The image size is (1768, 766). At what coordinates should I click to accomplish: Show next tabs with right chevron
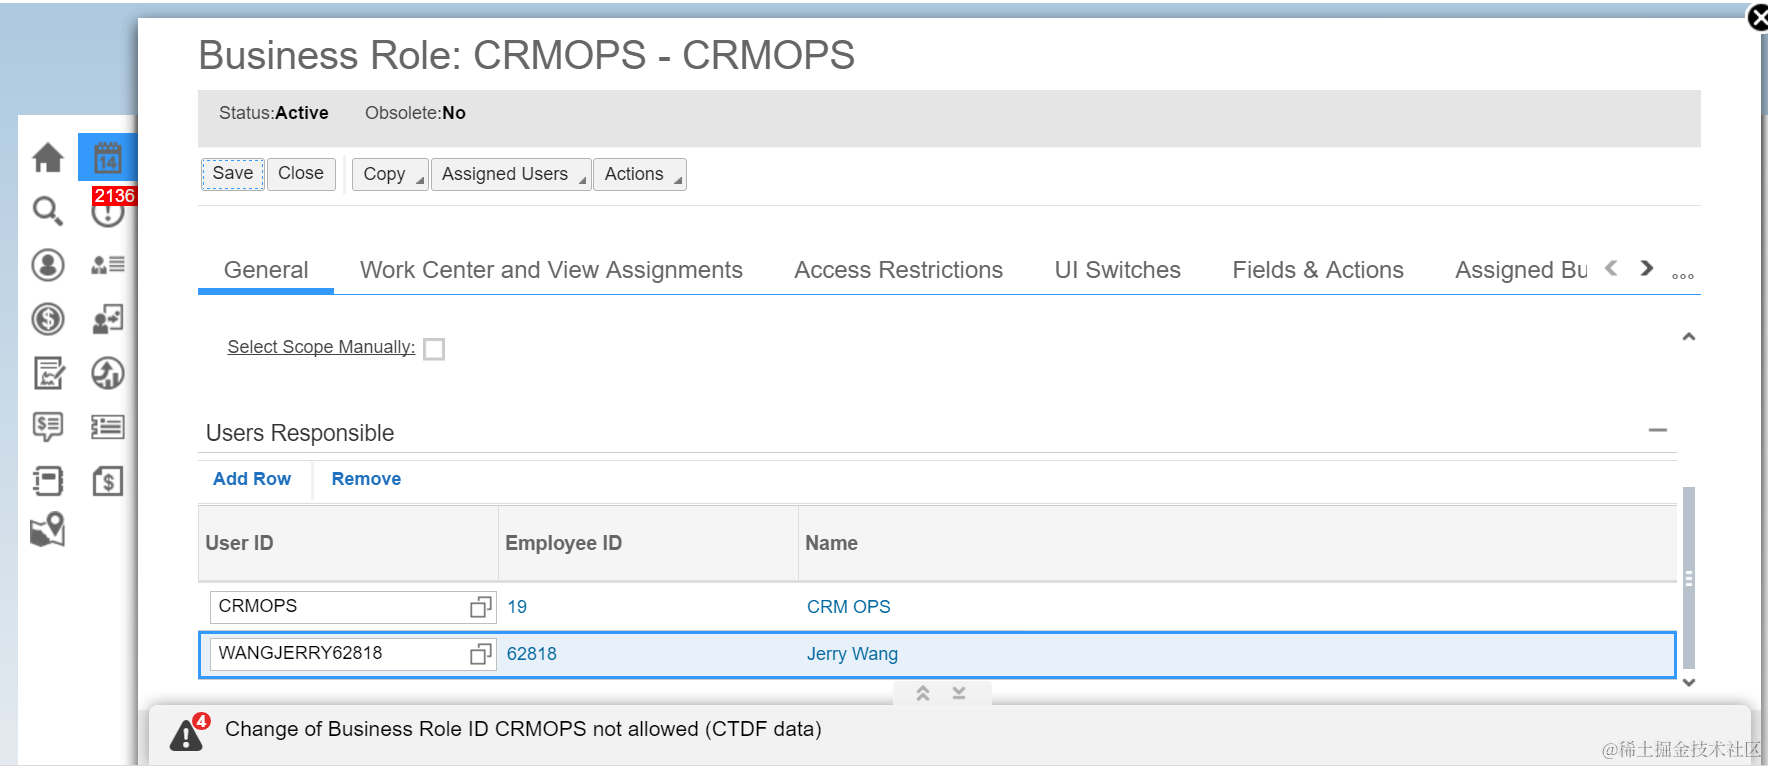click(x=1646, y=268)
